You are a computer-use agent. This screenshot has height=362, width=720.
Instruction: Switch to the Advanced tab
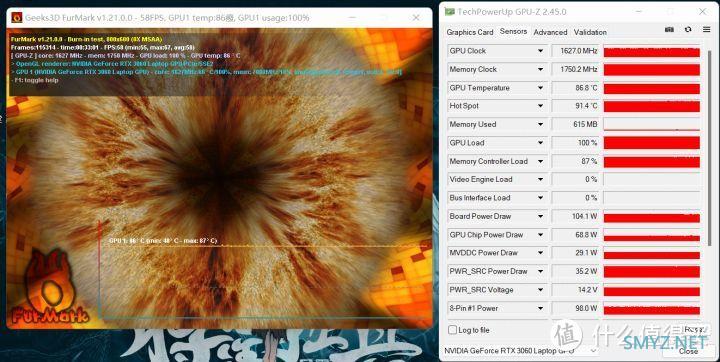click(x=550, y=32)
